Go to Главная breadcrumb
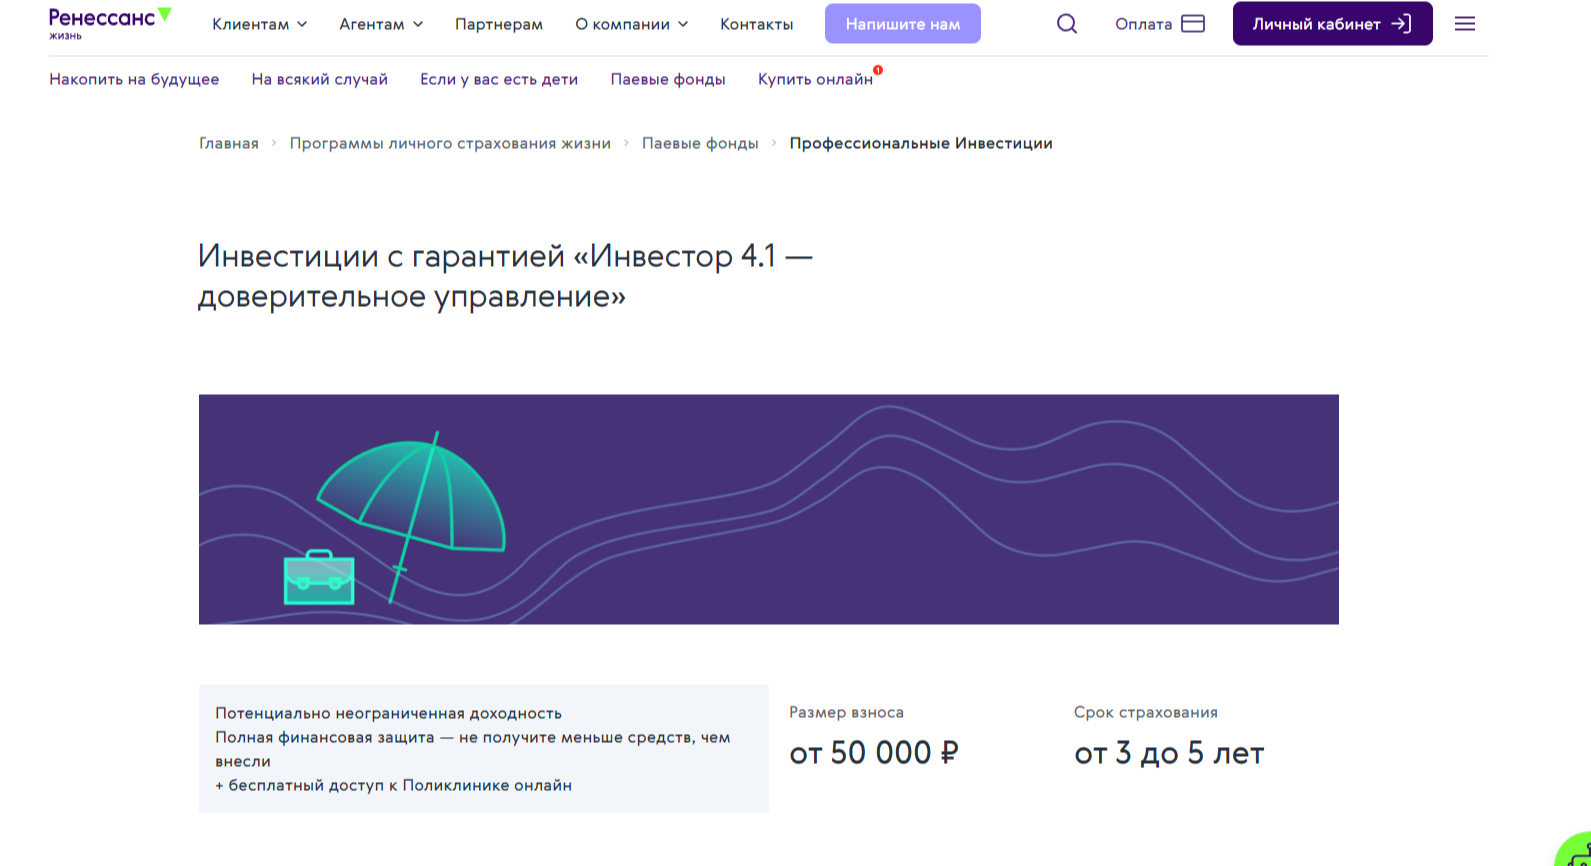The width and height of the screenshot is (1591, 866). tap(229, 143)
